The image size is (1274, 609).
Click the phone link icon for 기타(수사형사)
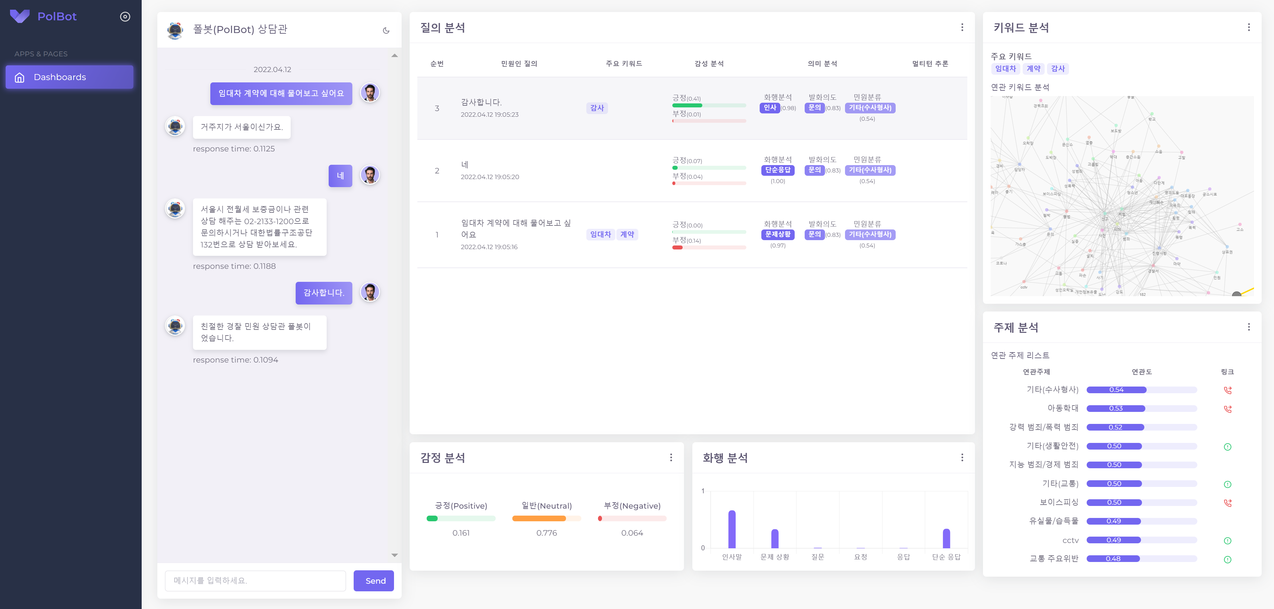(x=1228, y=390)
